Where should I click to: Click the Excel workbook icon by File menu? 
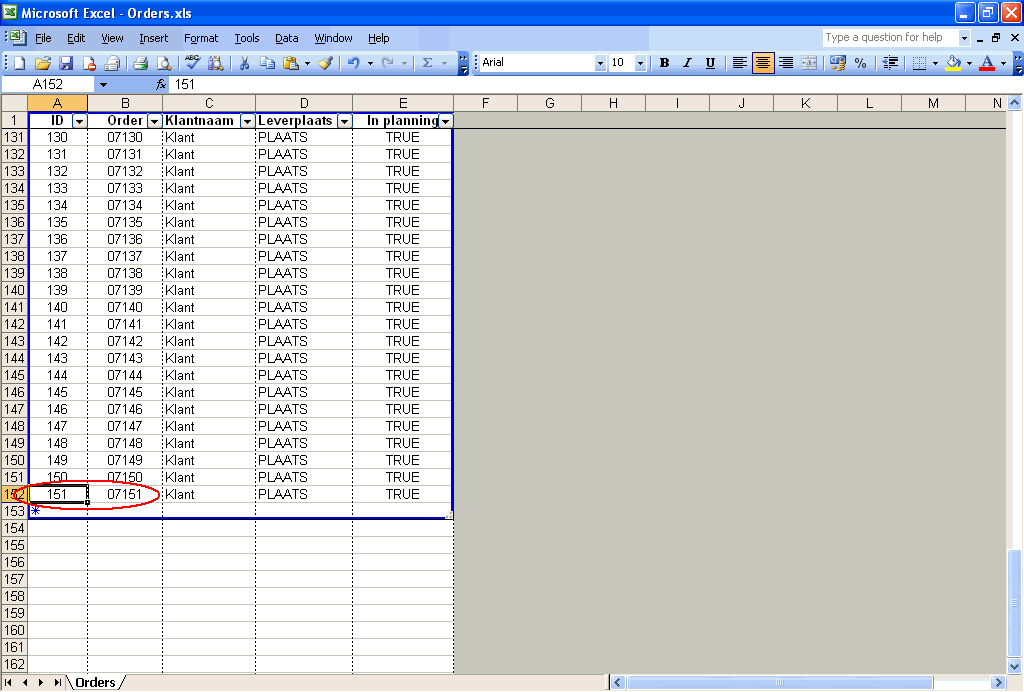click(17, 38)
